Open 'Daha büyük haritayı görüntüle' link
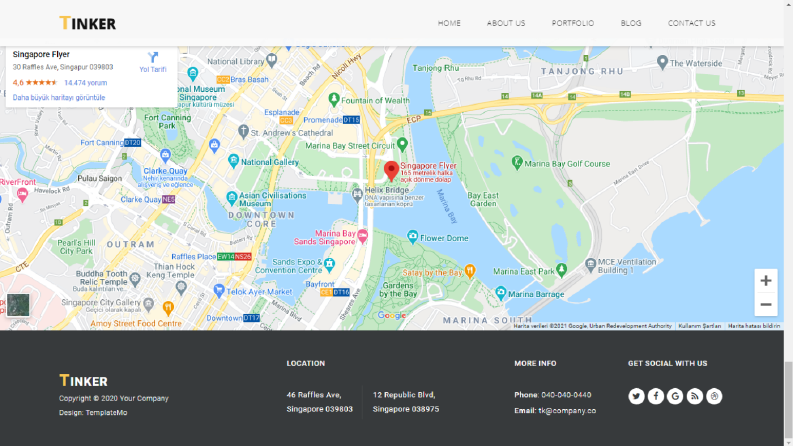 59,98
